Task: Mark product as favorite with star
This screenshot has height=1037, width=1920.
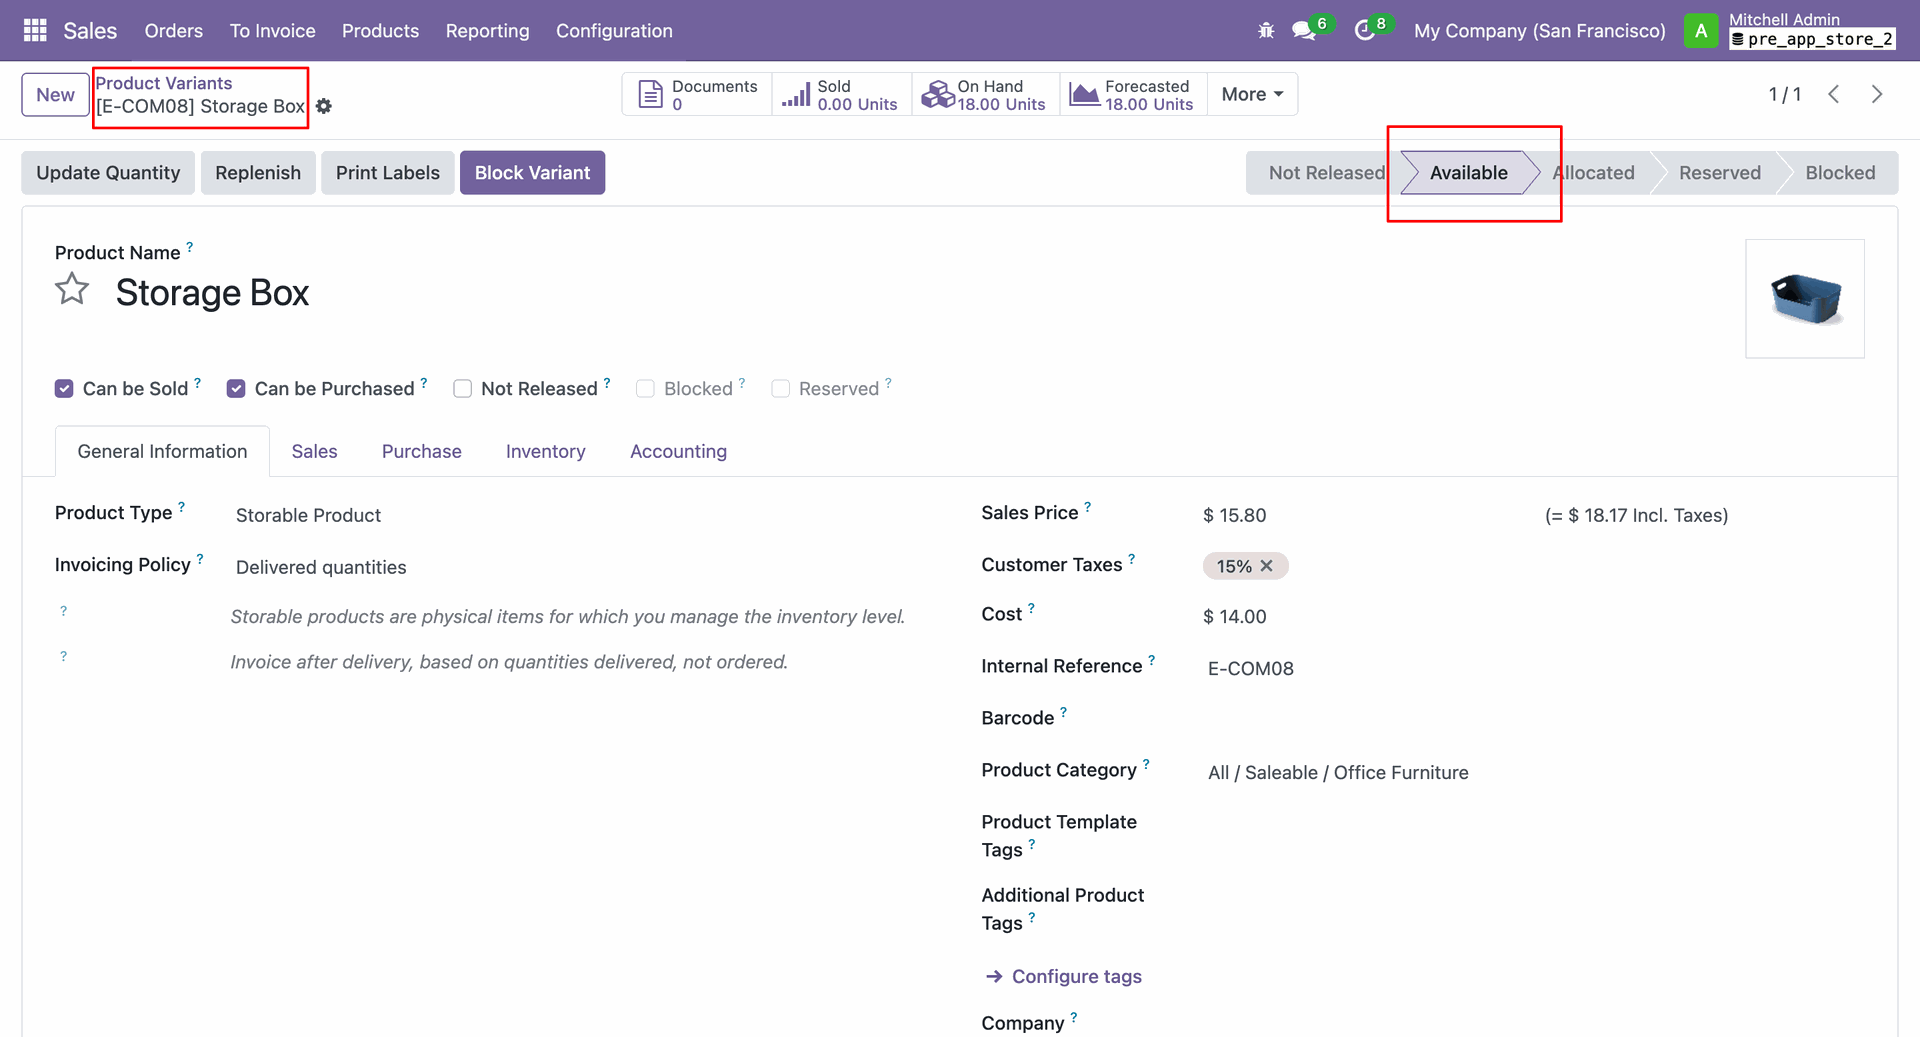Action: click(x=72, y=290)
